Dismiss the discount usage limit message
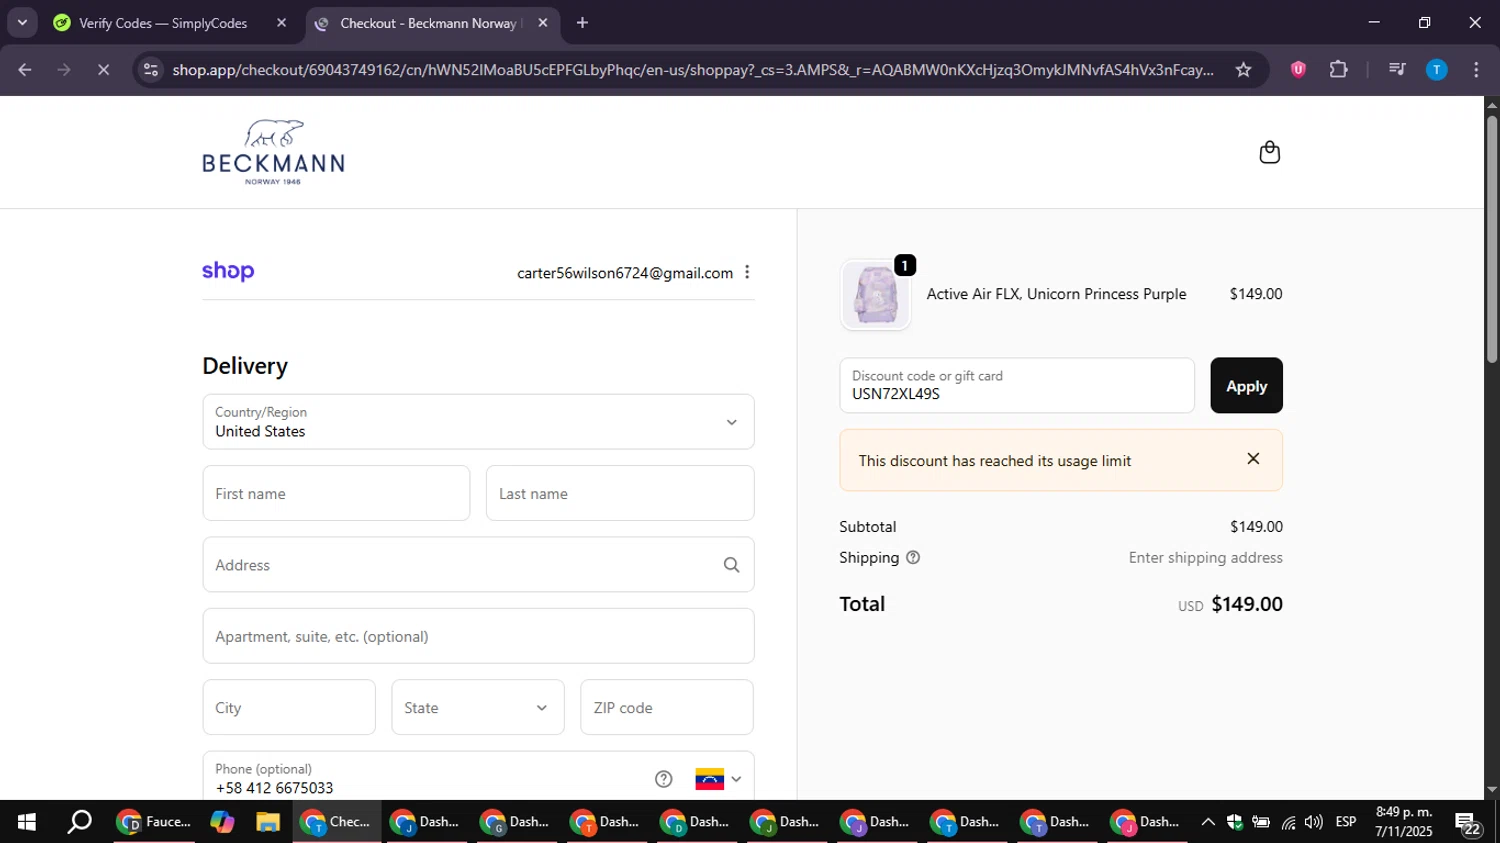 [x=1253, y=459]
